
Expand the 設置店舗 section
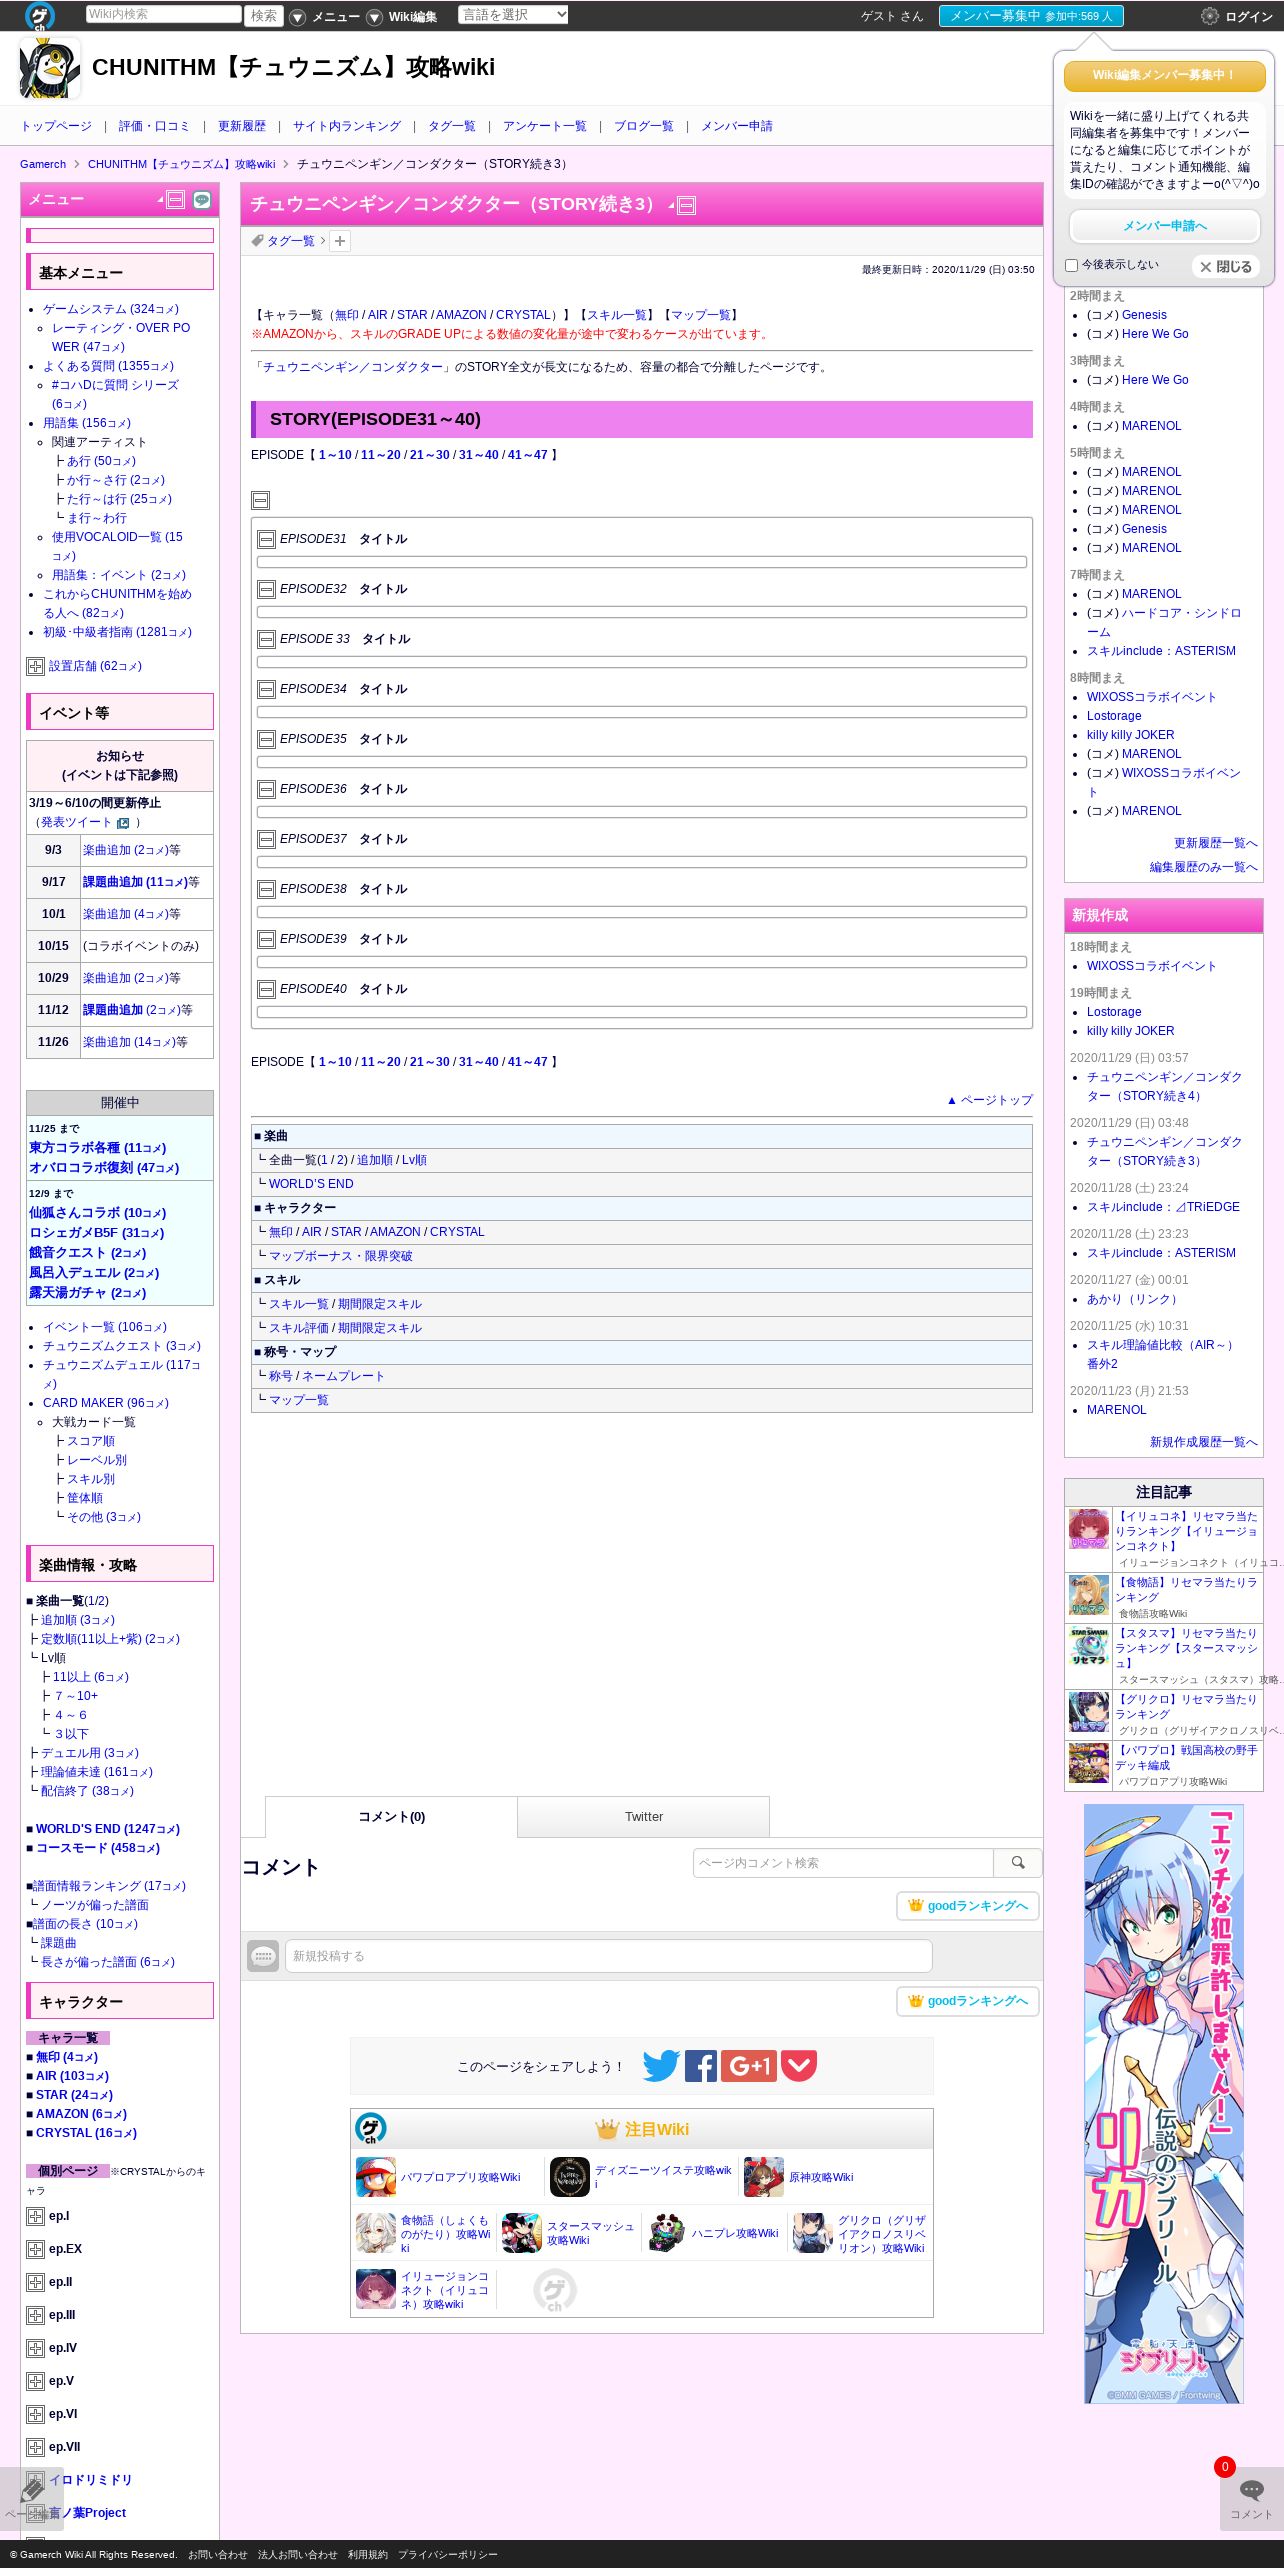[x=35, y=666]
